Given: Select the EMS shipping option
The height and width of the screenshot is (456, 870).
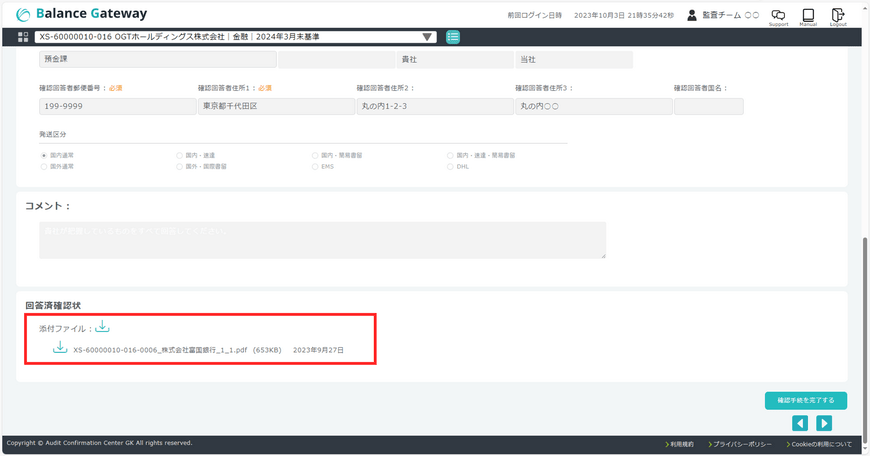Looking at the screenshot, I should coord(315,167).
